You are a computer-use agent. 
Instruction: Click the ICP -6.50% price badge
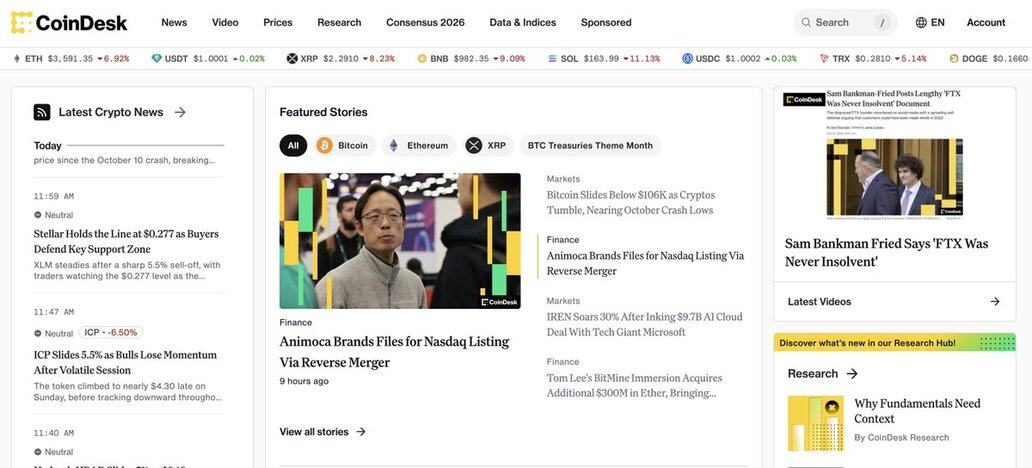(111, 333)
